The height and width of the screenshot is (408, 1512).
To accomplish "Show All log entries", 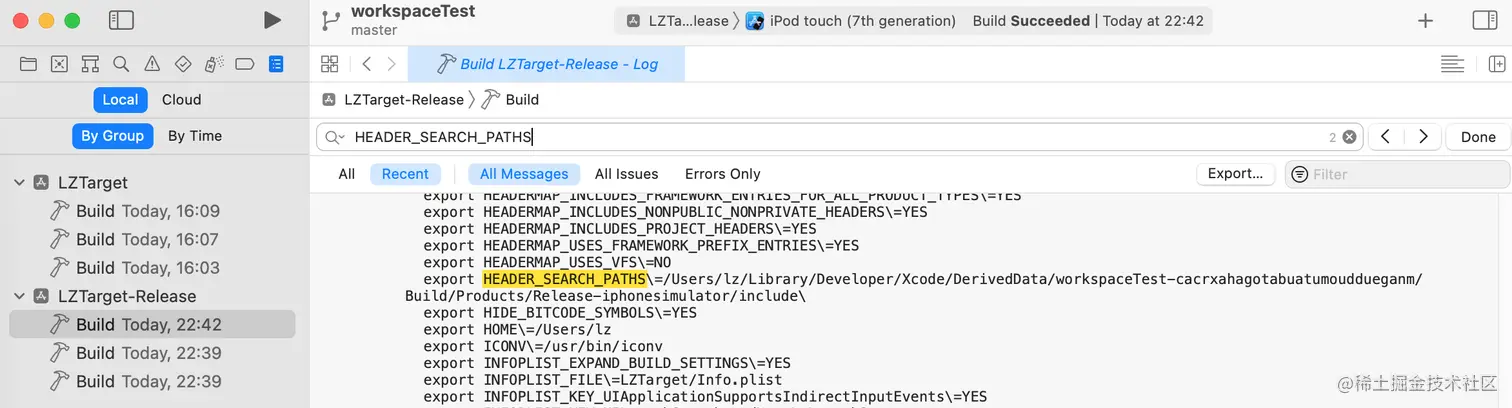I will [x=347, y=174].
